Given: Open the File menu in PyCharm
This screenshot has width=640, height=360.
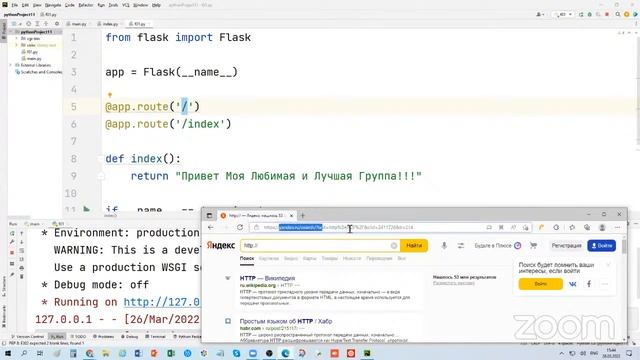Looking at the screenshot, I should click(15, 5).
